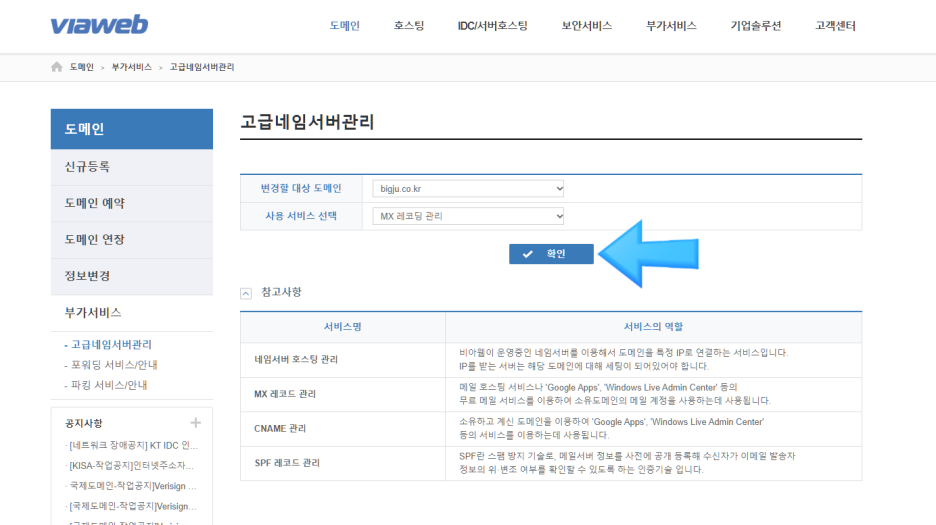Screen dimensions: 936x525
Task: Click 부가서비스 in the breadcrumb
Action: click(x=132, y=67)
